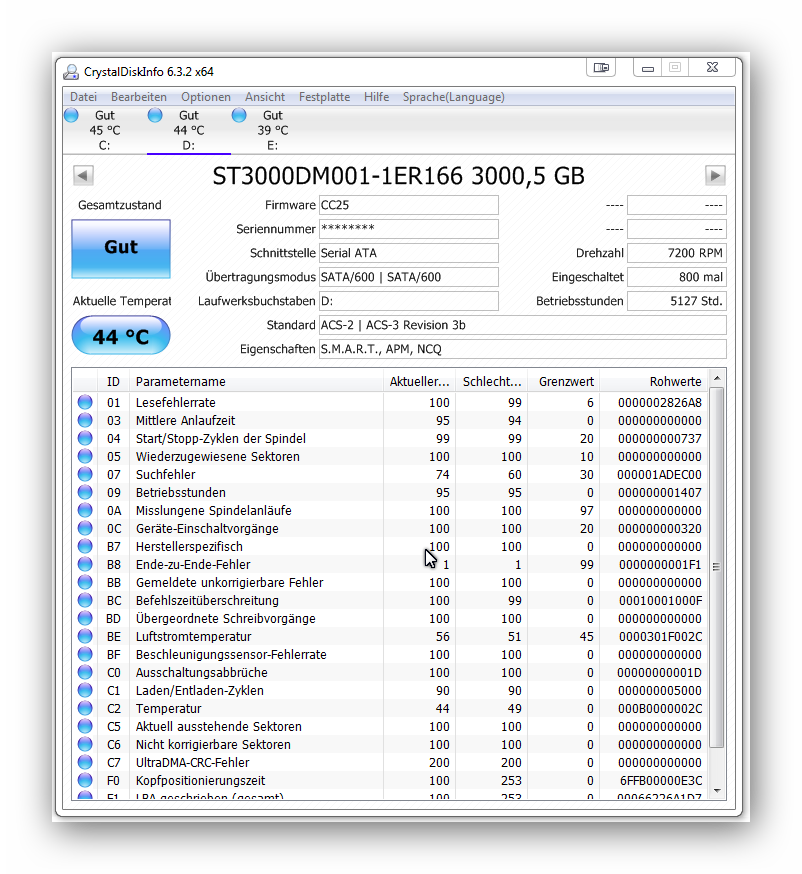802x874 pixels.
Task: Click the title bar switch-window icon button
Action: (601, 67)
